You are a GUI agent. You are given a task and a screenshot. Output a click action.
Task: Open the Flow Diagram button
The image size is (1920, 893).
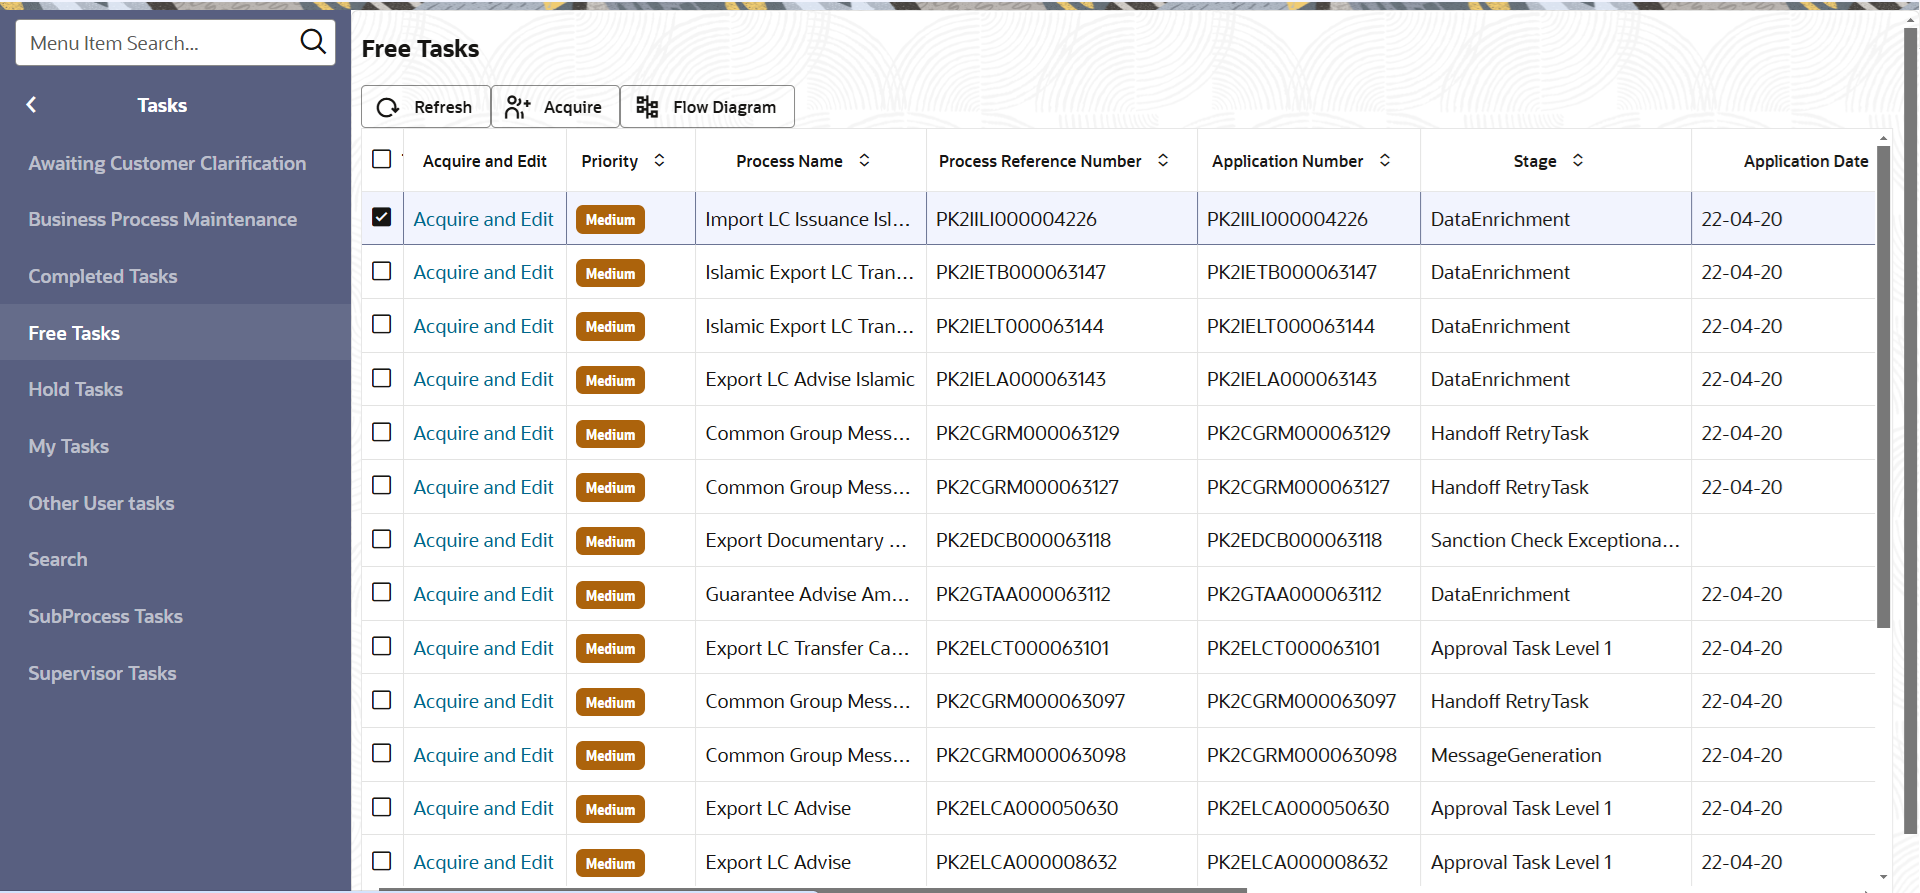(707, 107)
